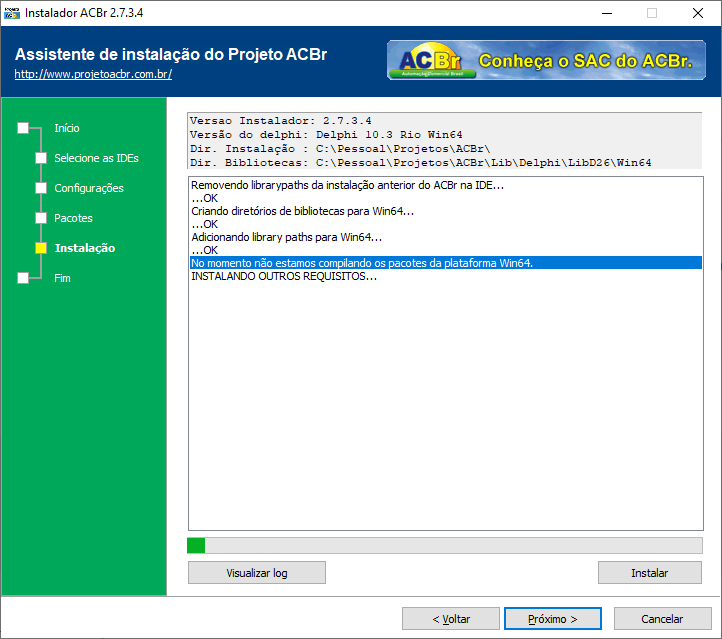Select the Selecione as IDEs step marker

click(41, 158)
